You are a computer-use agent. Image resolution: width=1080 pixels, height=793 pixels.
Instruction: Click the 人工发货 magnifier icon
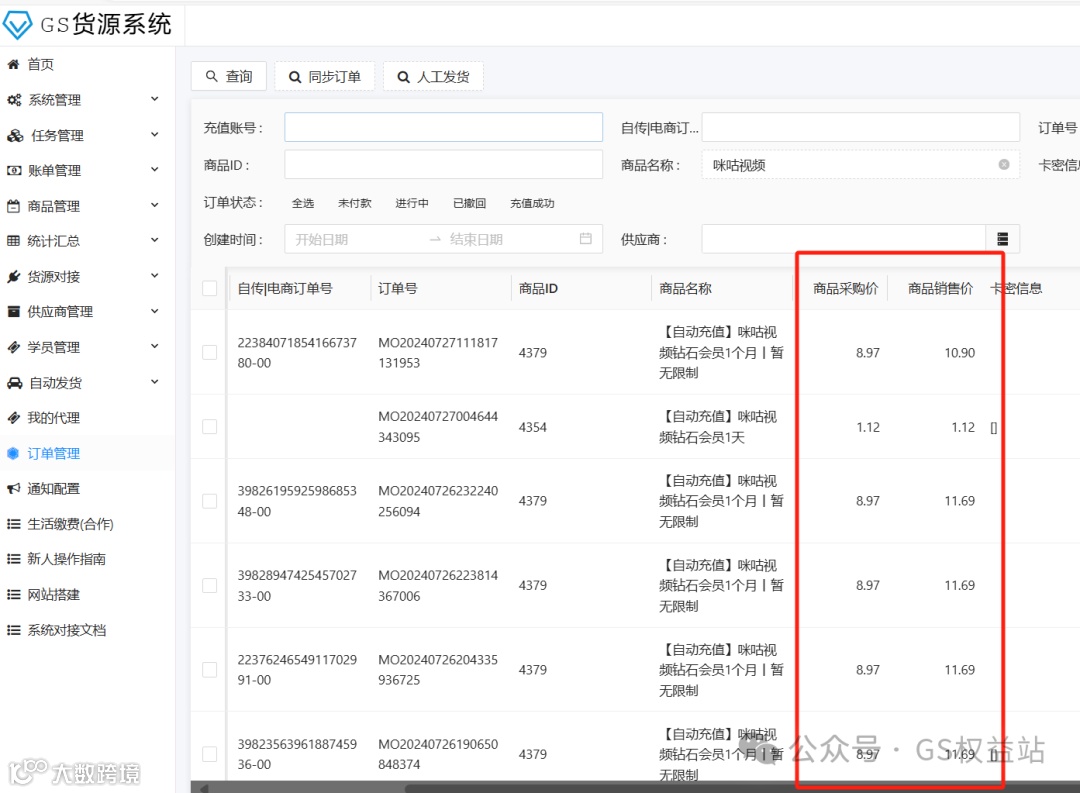(x=404, y=76)
